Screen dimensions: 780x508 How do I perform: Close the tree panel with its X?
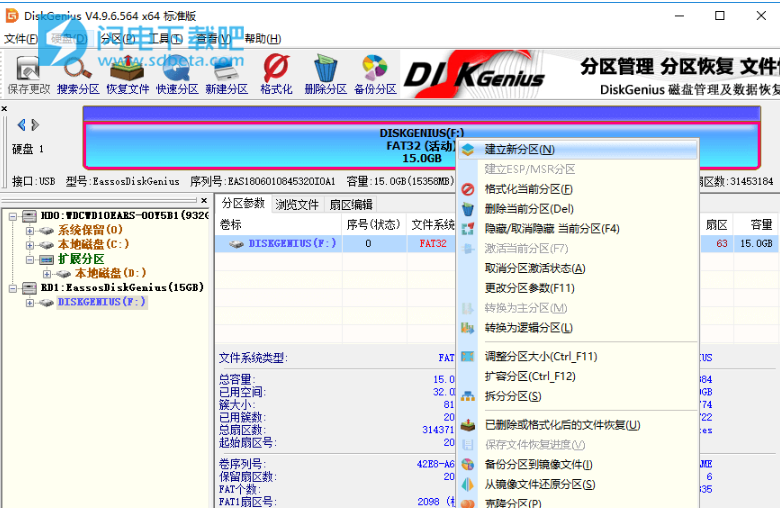pos(204,200)
